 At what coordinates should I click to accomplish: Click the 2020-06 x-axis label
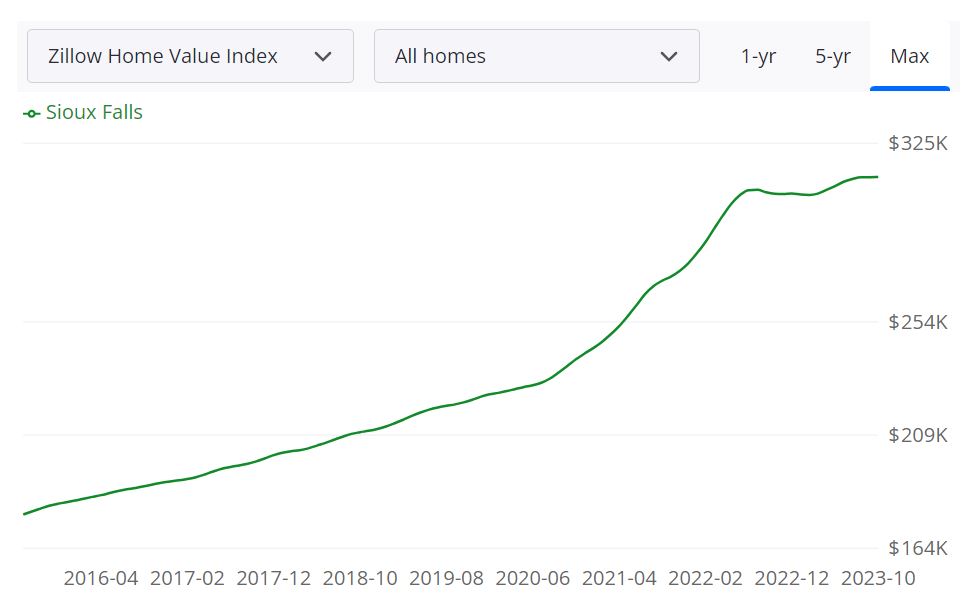tap(535, 578)
